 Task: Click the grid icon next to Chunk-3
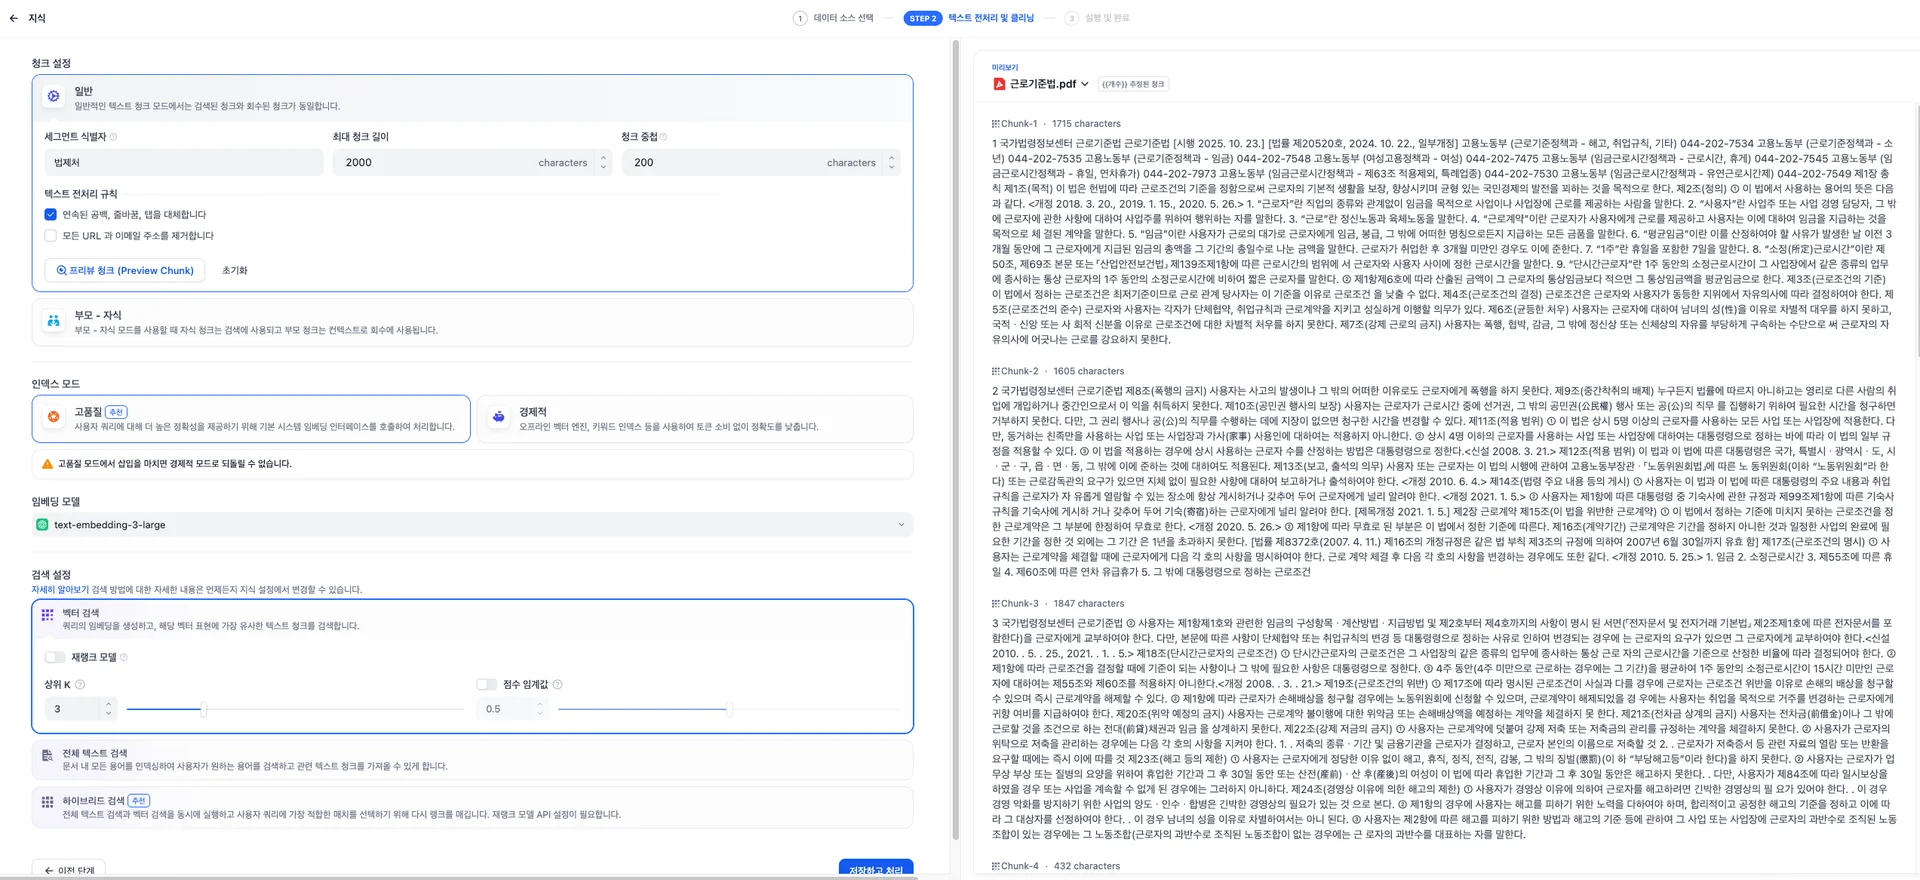coord(995,604)
